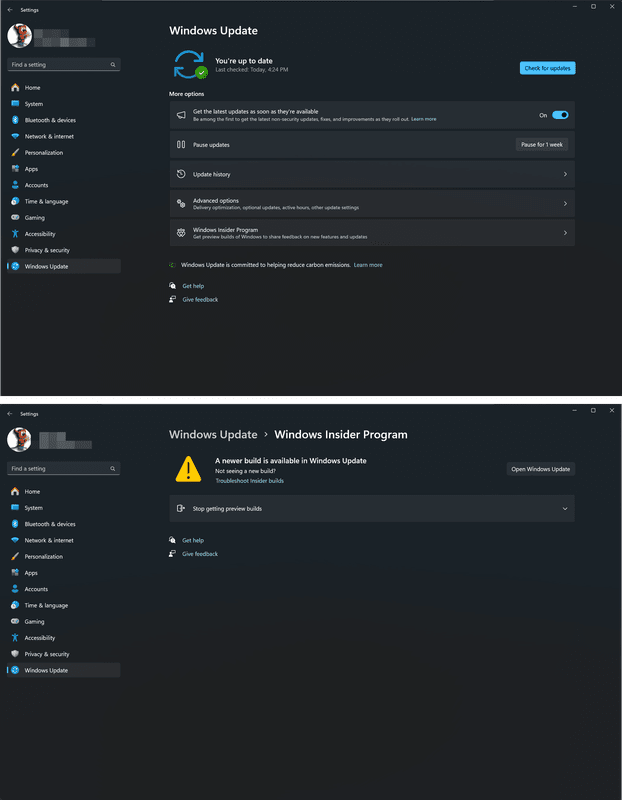Click the Stop getting preview builds exit icon
This screenshot has height=800, width=622.
coord(181,508)
